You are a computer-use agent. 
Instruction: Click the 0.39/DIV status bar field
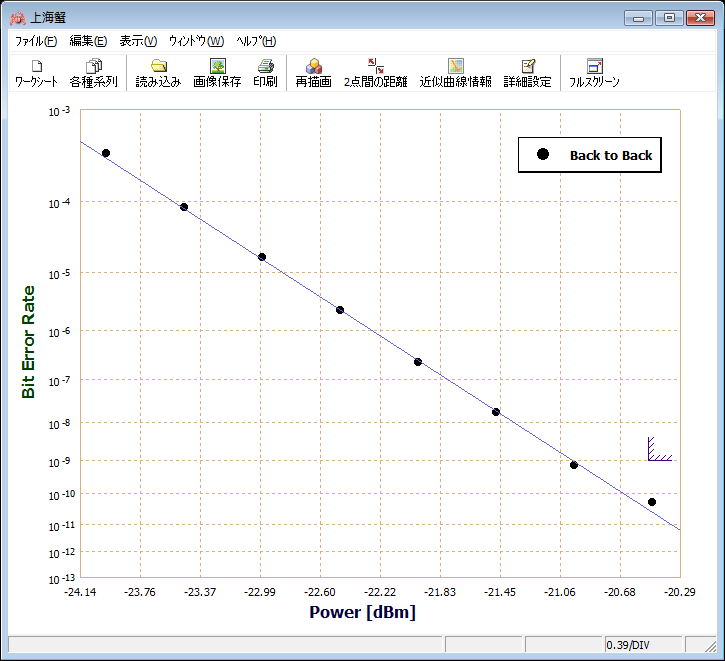[643, 645]
